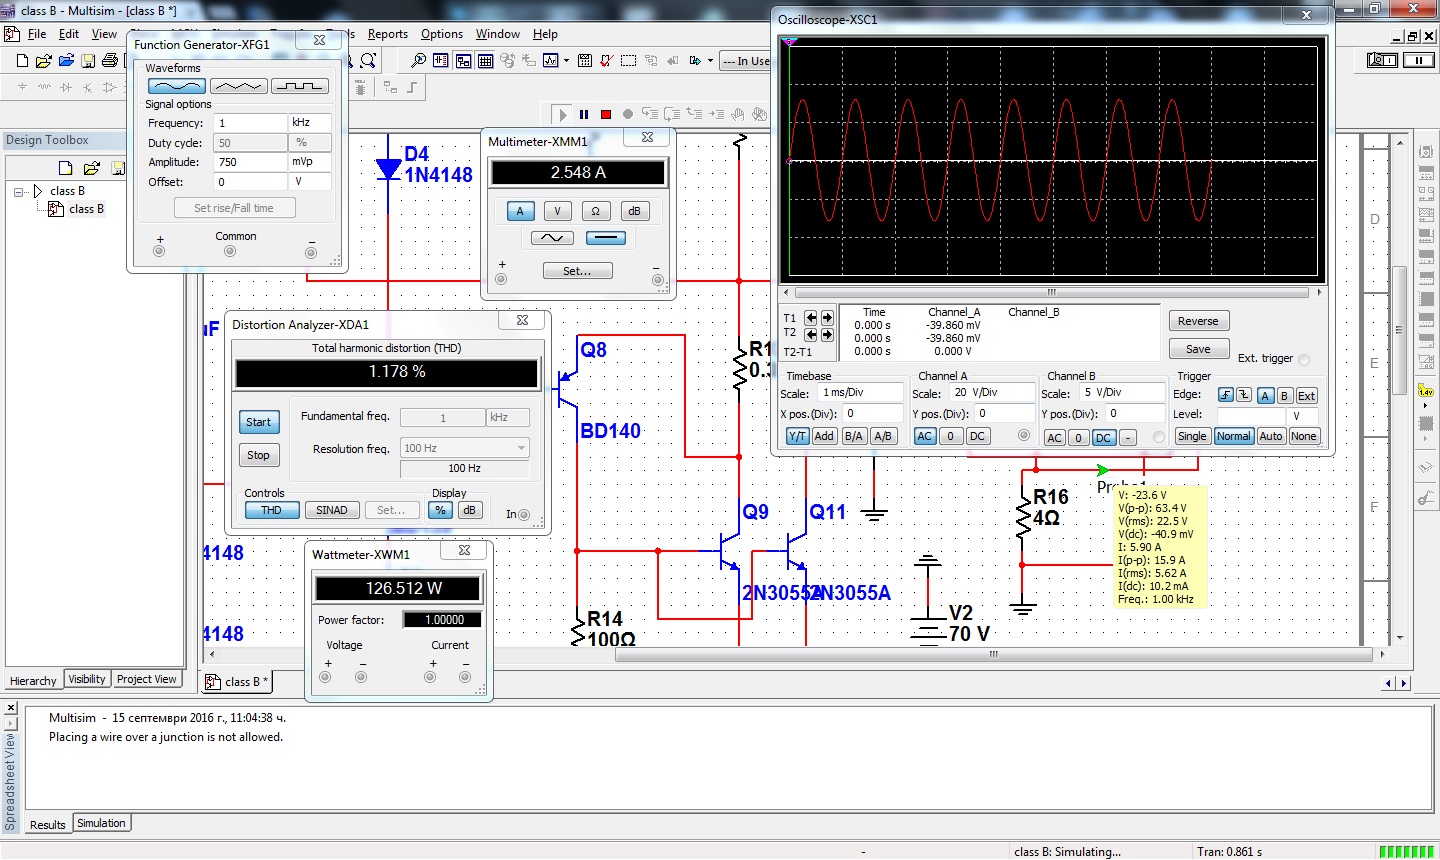Select triangle waveform in Function Generator
This screenshot has height=860, width=1440.
tap(239, 86)
